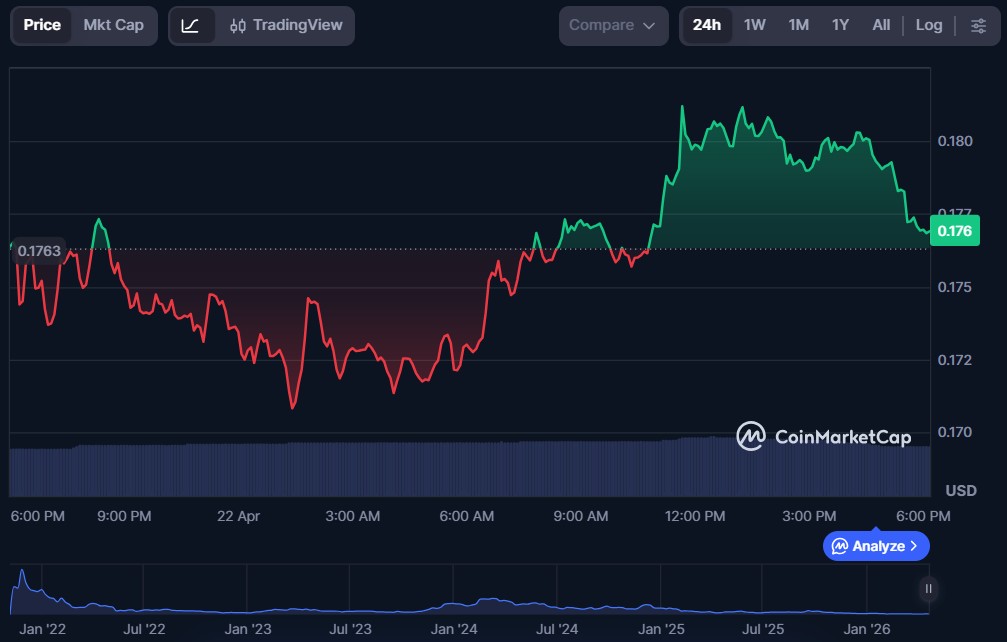The image size is (1007, 642).
Task: Show the All time range
Action: click(x=881, y=25)
